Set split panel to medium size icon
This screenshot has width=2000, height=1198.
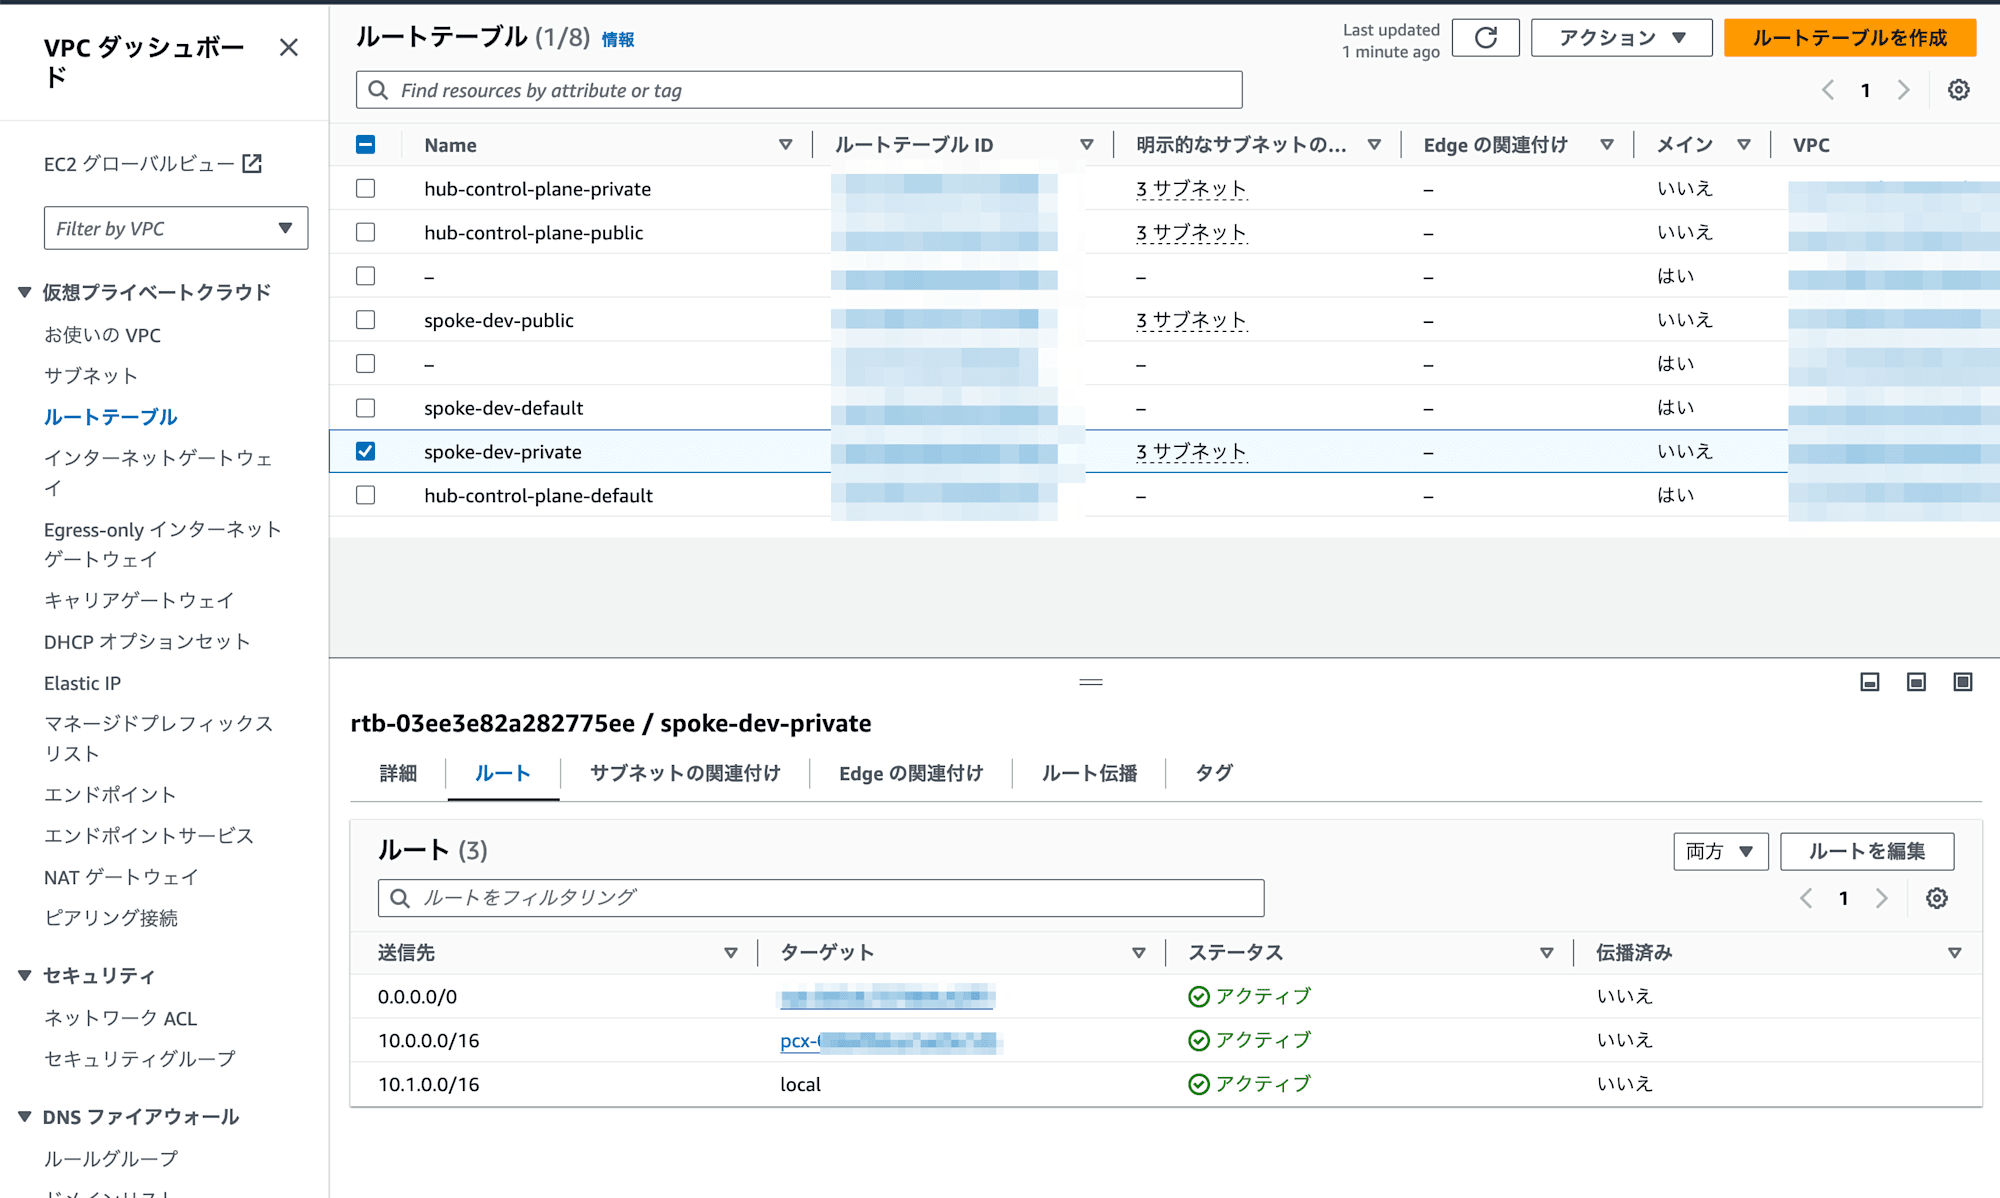point(1916,682)
